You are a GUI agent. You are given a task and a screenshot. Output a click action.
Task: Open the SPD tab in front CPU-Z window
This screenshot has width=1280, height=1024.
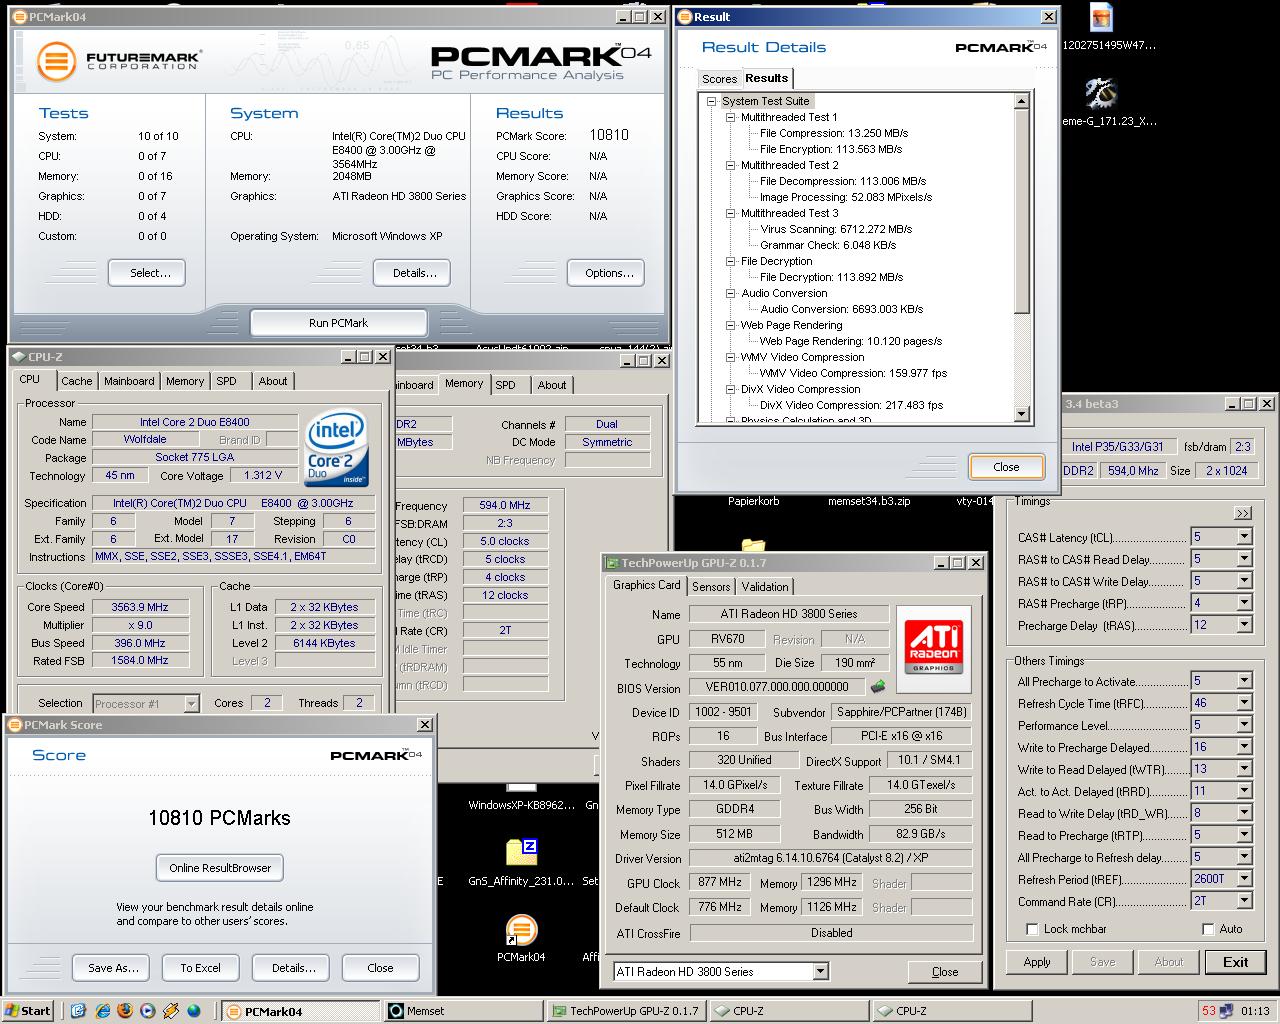click(227, 381)
